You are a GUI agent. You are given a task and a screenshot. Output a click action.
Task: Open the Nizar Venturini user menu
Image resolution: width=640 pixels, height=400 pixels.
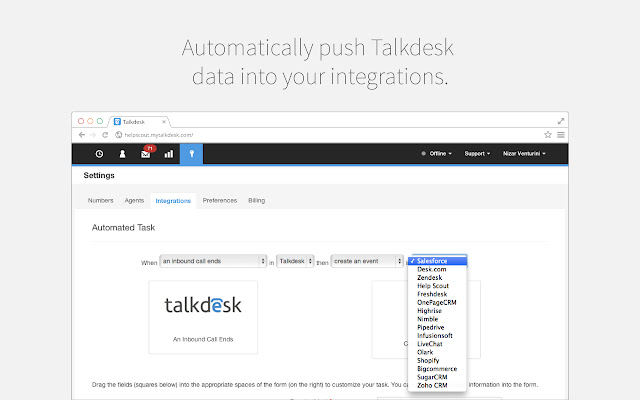point(524,153)
